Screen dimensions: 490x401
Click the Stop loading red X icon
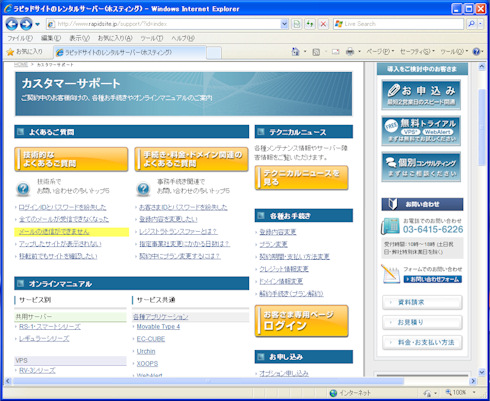pos(323,24)
